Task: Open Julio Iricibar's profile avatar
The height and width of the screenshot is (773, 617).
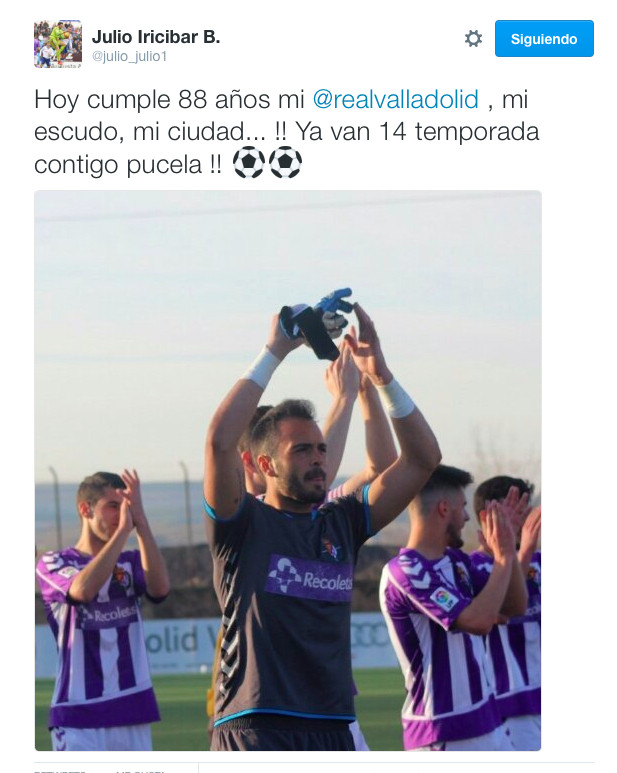Action: (58, 44)
